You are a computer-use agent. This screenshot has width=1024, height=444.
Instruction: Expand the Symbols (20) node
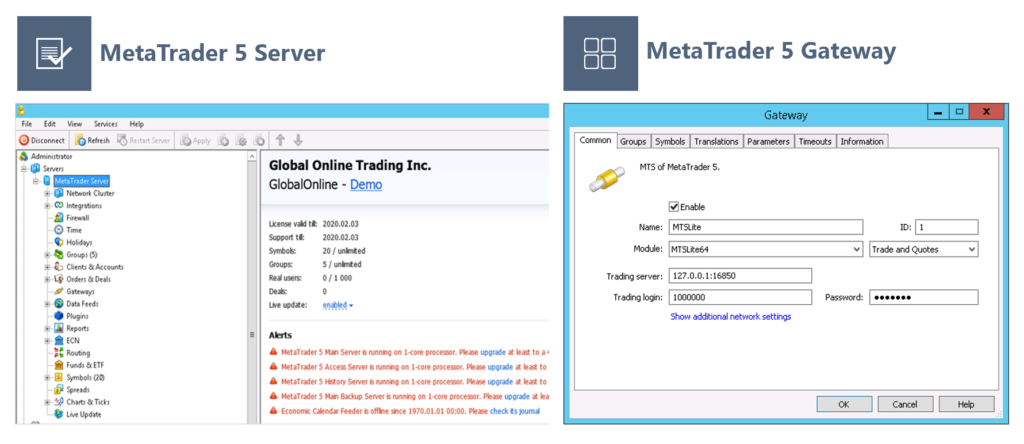(x=47, y=377)
